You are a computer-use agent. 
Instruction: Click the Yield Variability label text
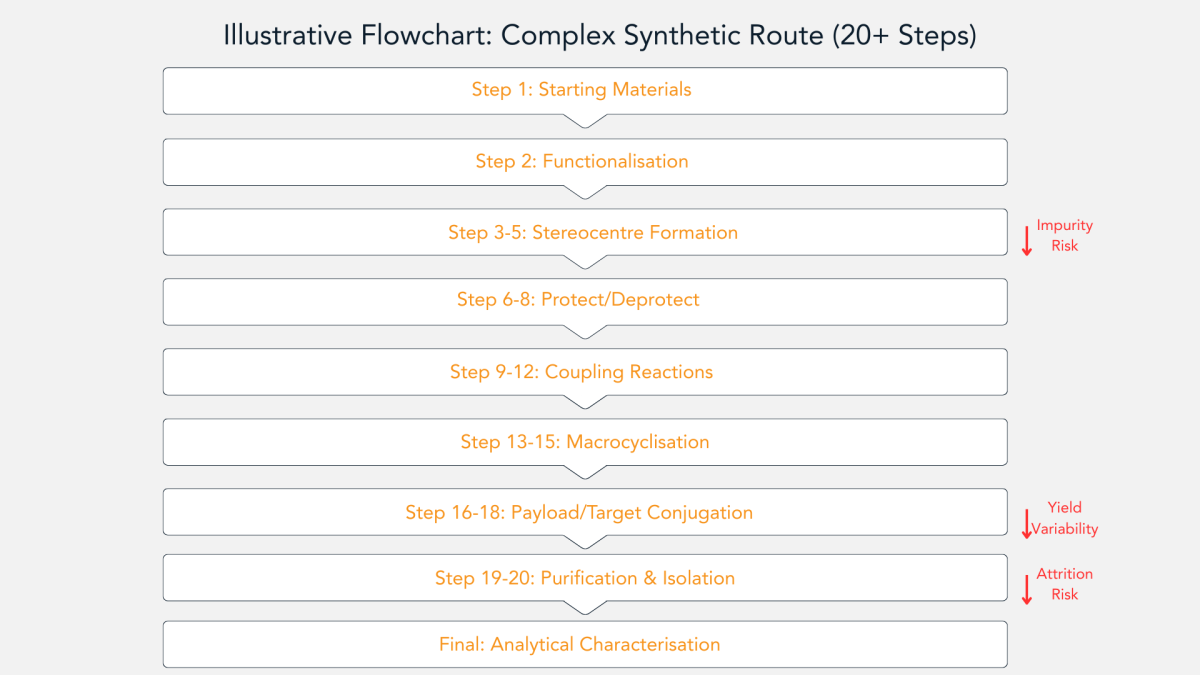coord(1064,518)
